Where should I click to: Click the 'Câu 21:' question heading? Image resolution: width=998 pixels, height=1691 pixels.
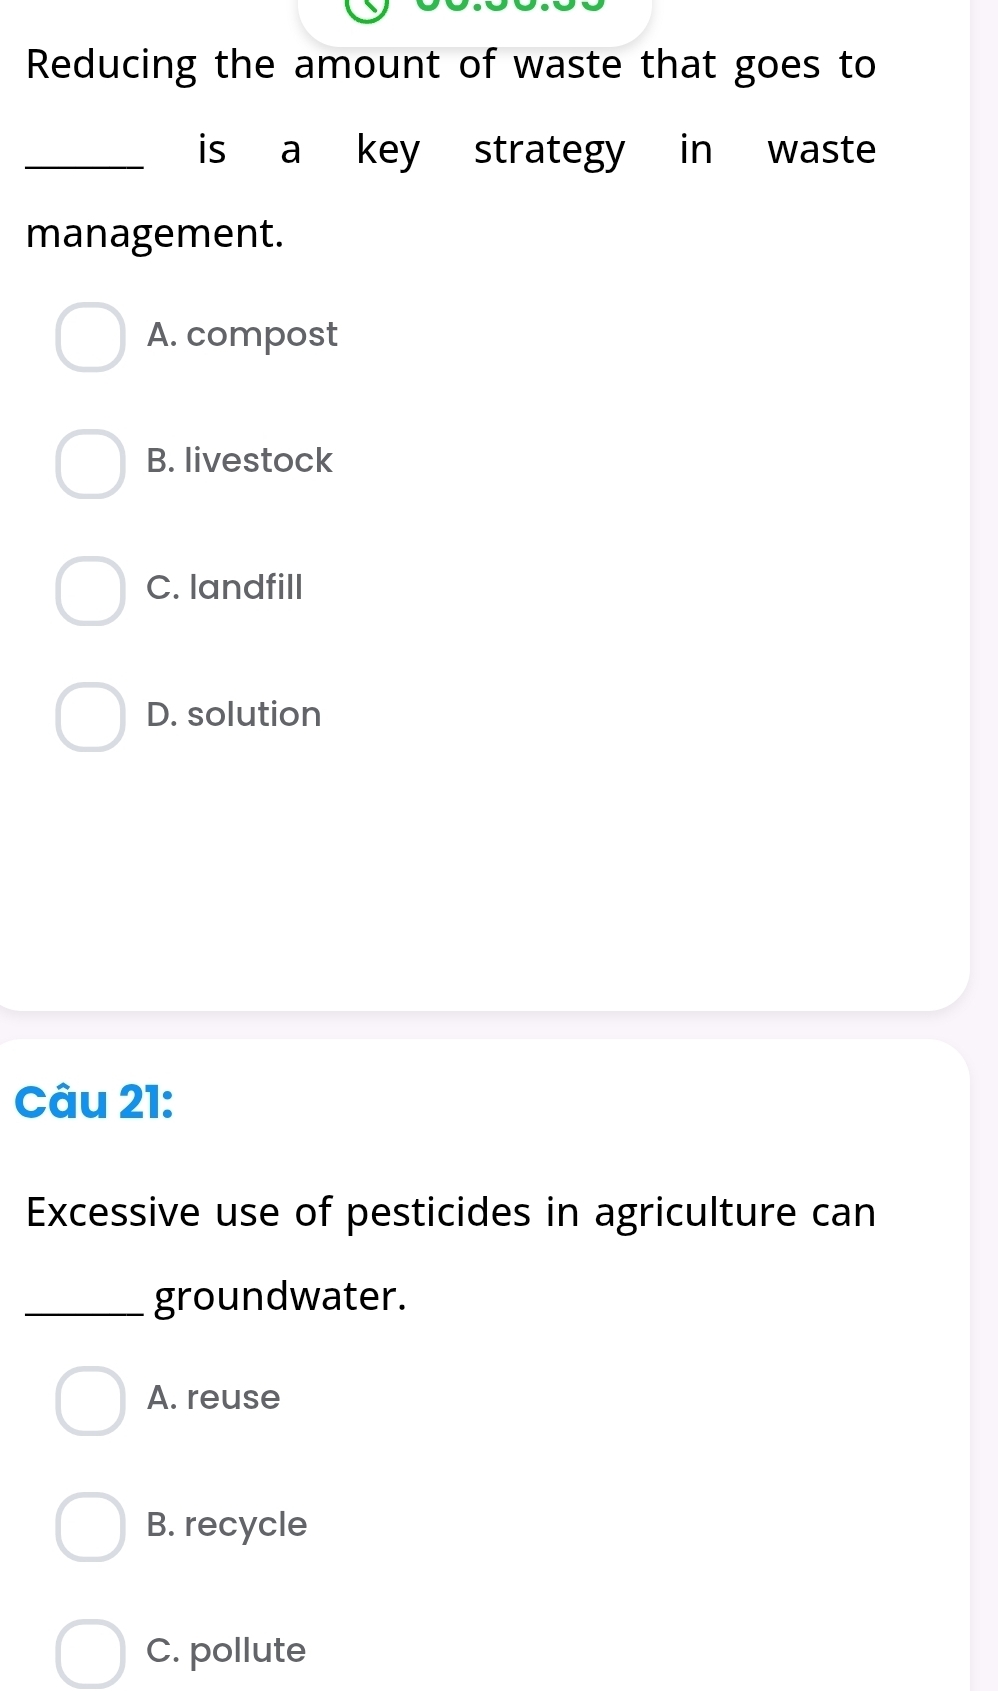pos(94,1102)
